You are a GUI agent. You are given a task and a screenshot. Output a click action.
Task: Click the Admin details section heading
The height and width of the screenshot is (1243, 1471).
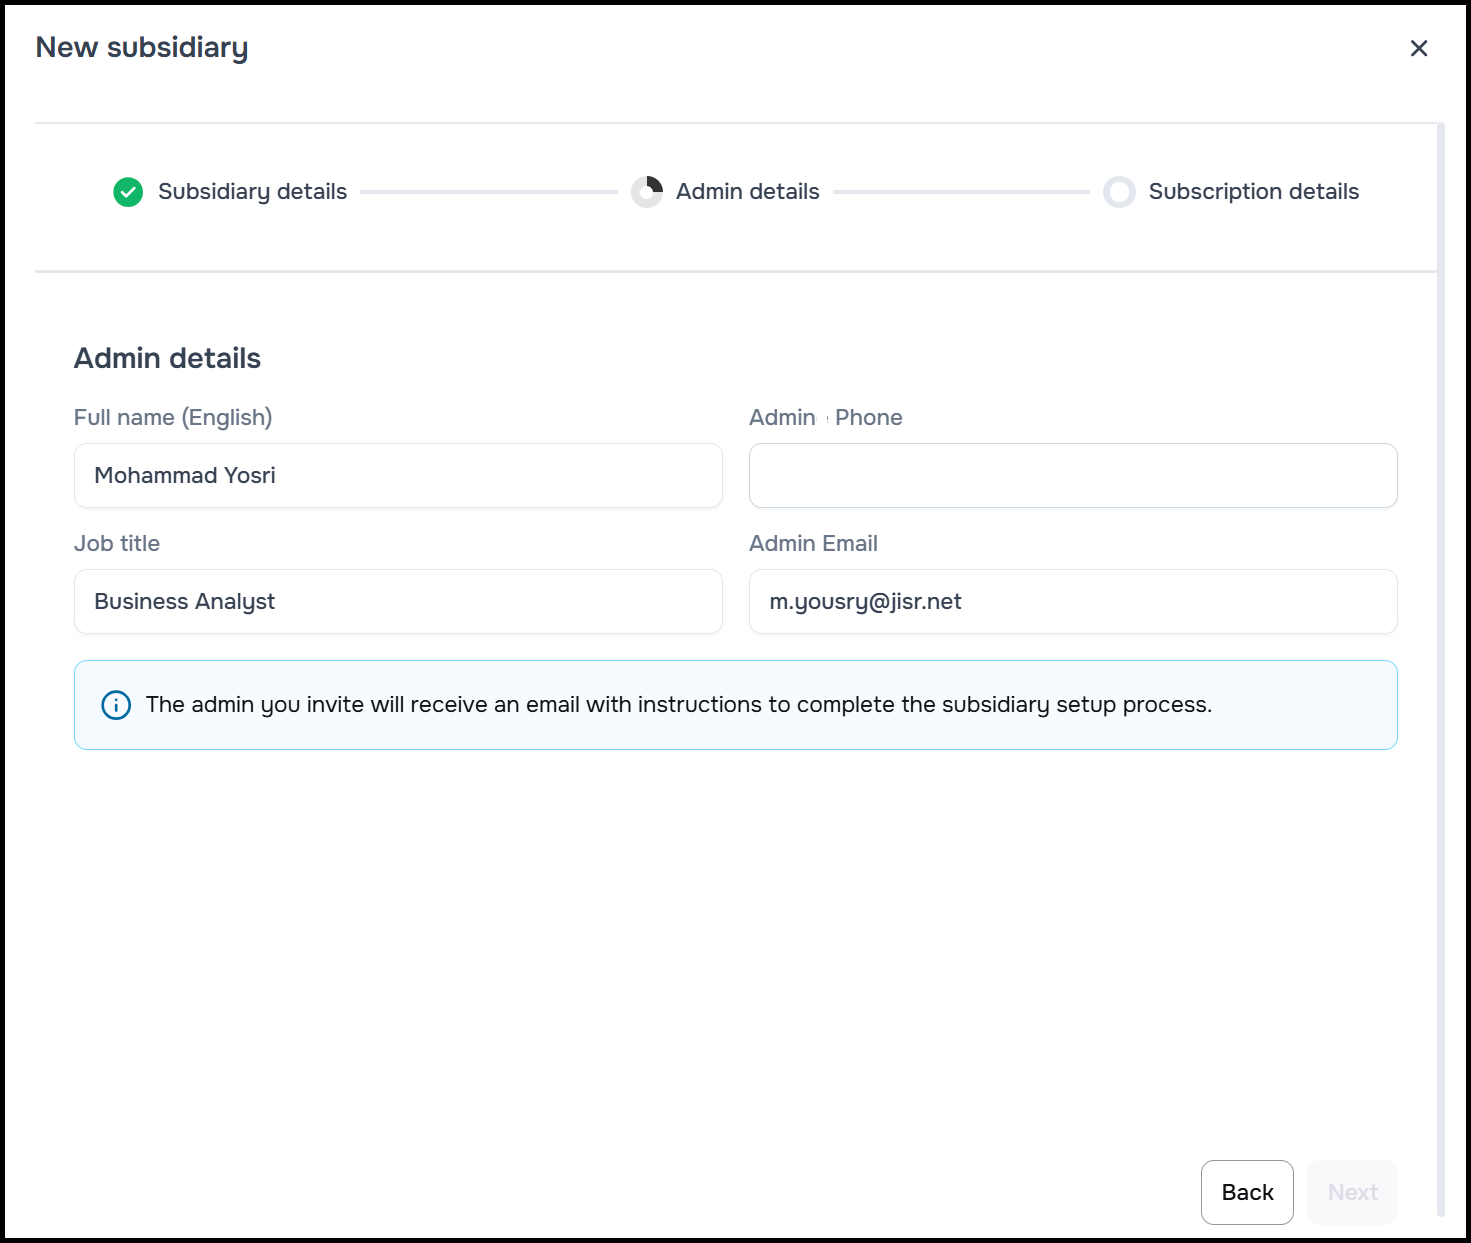coord(167,358)
